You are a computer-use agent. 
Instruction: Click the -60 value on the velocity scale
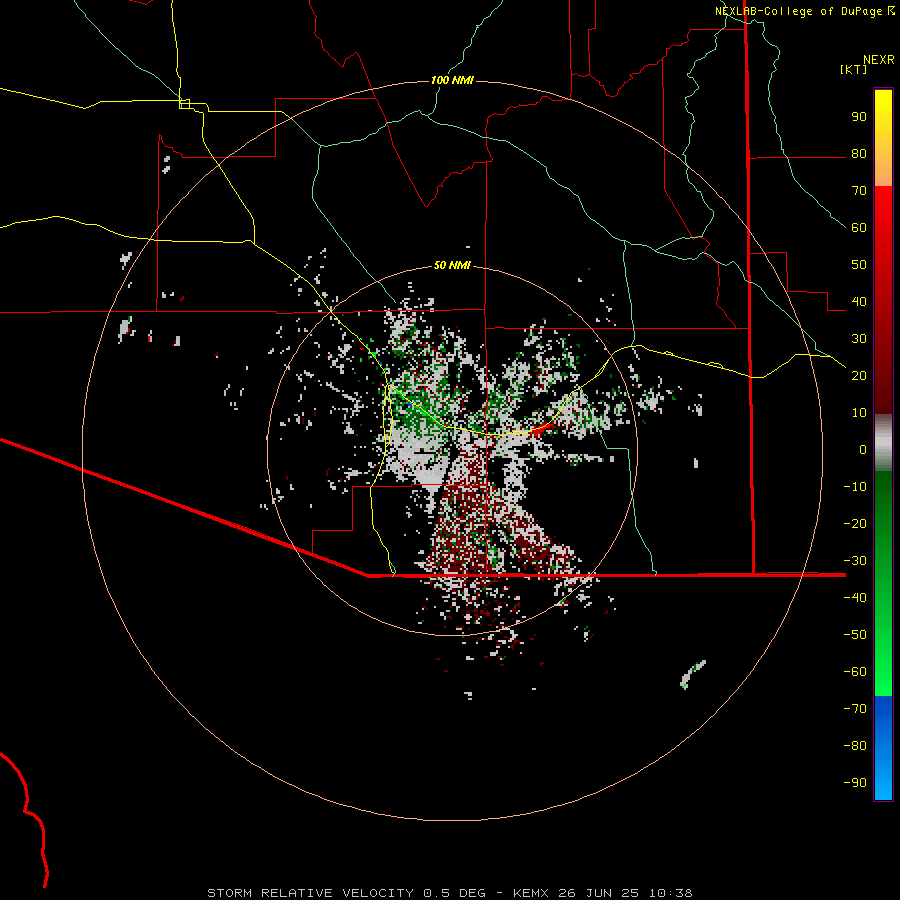click(855, 672)
